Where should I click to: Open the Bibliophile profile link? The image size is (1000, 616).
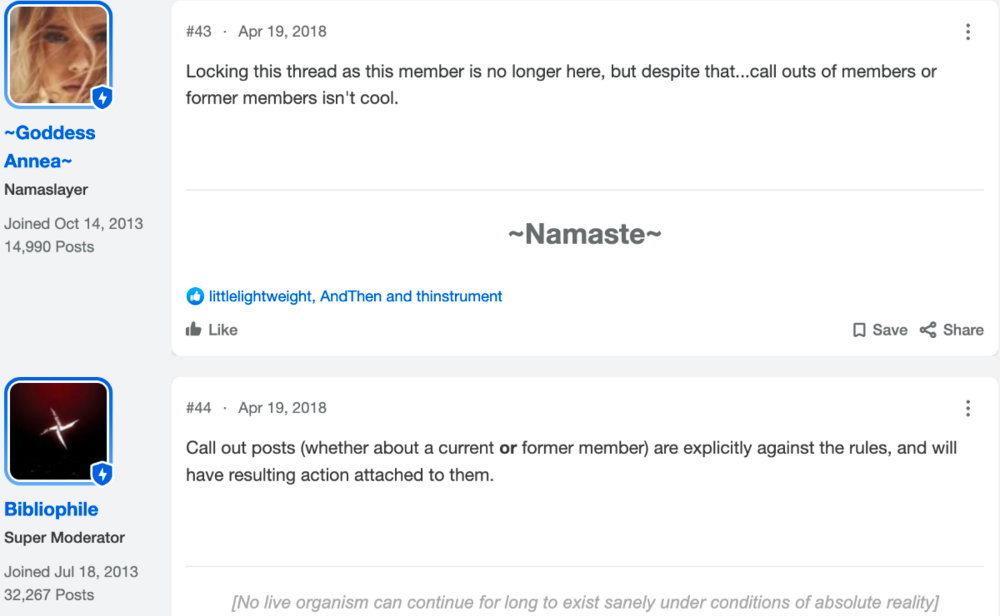coord(51,509)
